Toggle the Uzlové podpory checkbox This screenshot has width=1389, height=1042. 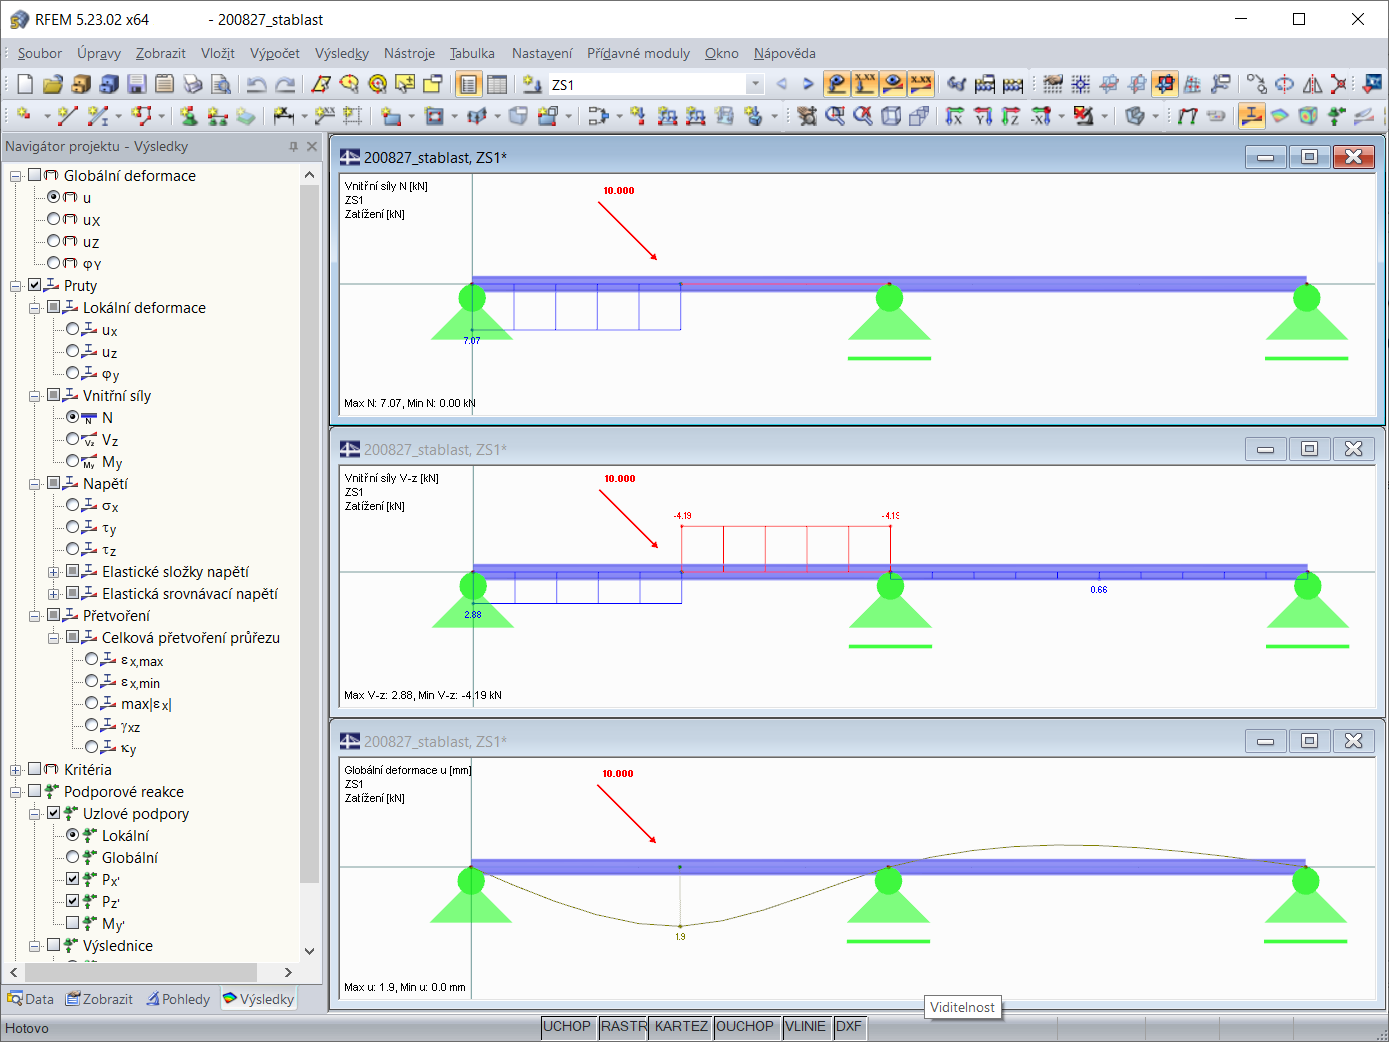(54, 813)
